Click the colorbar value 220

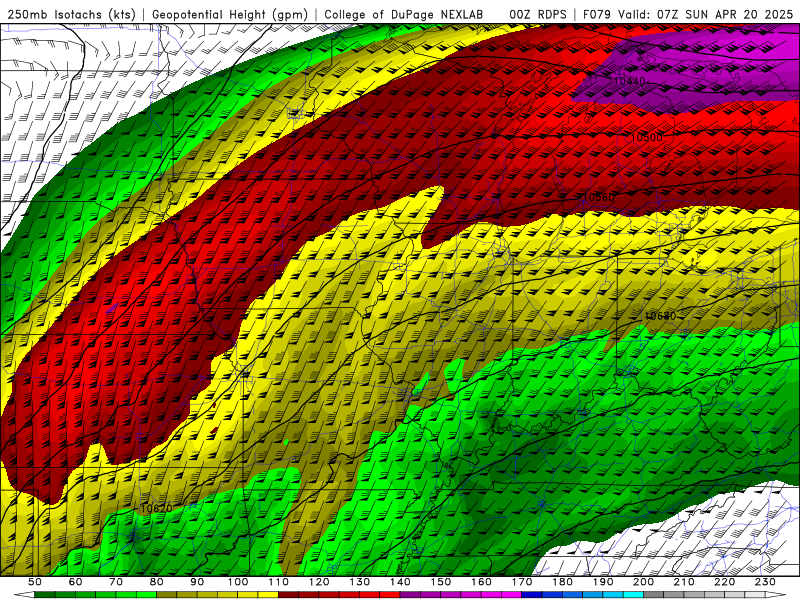point(724,582)
